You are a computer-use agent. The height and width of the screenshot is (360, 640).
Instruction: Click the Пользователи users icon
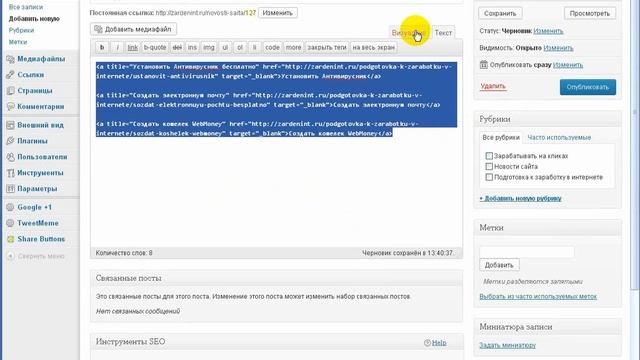(11, 157)
